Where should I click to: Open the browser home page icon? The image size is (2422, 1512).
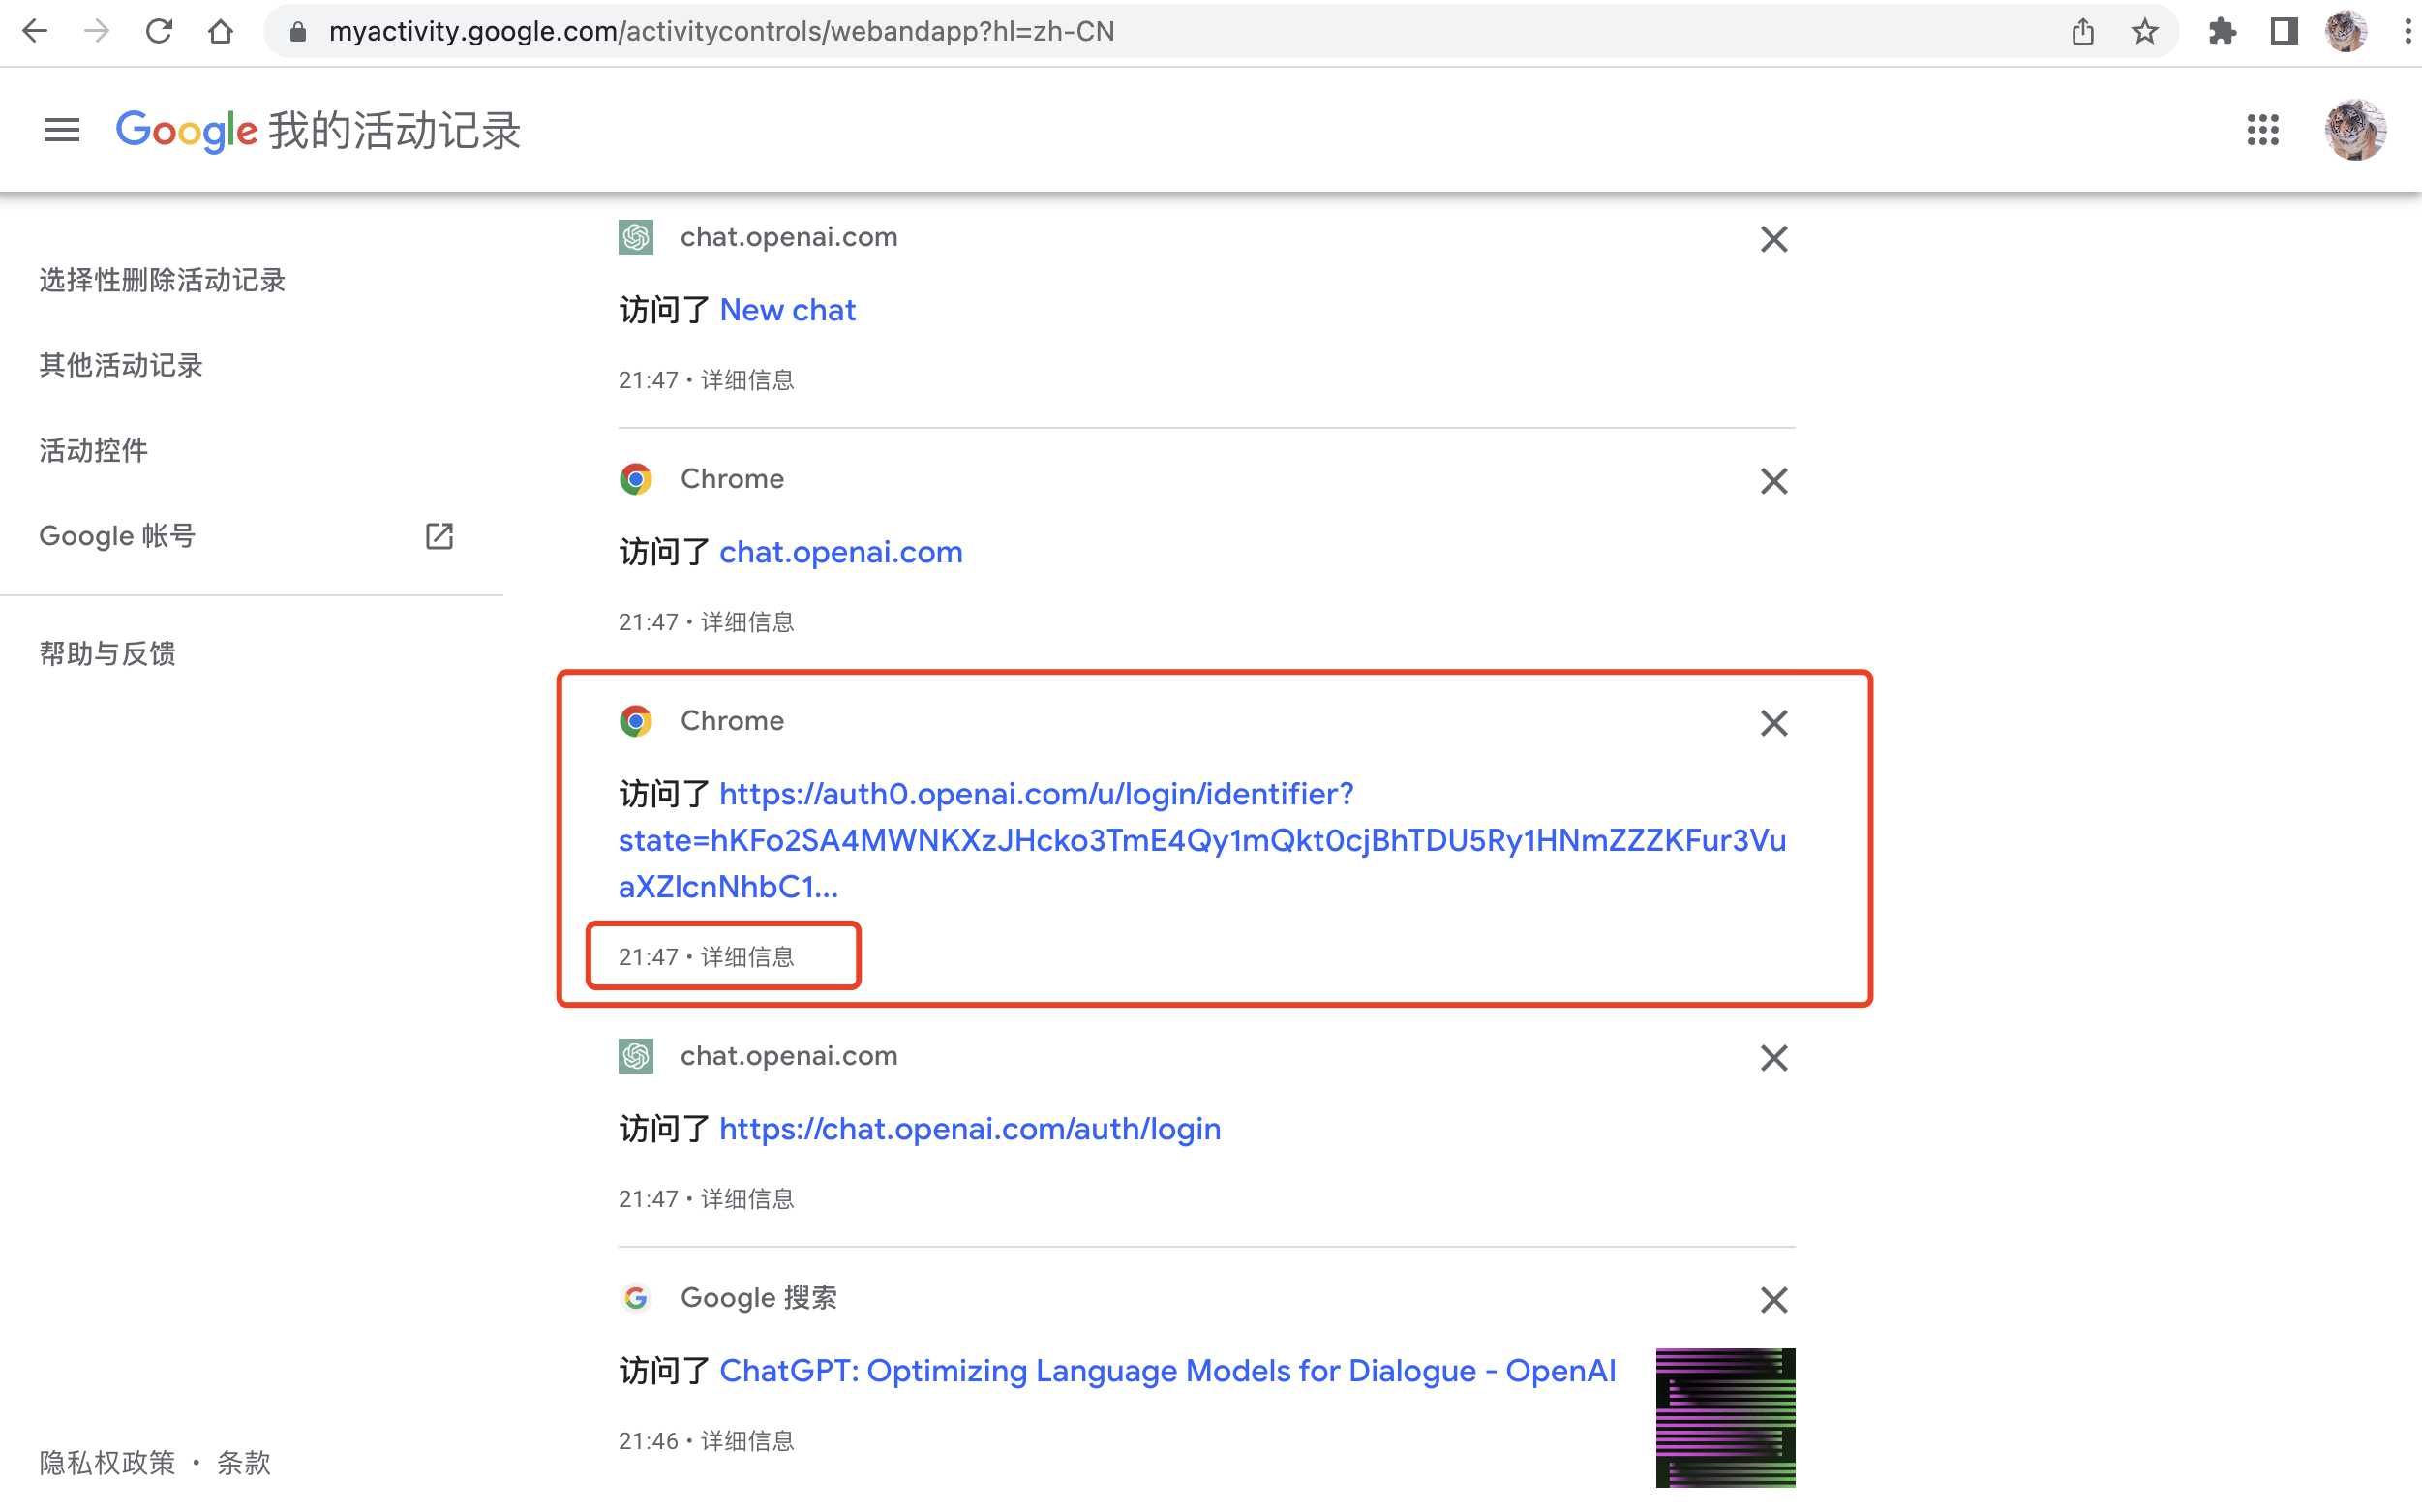tap(221, 32)
